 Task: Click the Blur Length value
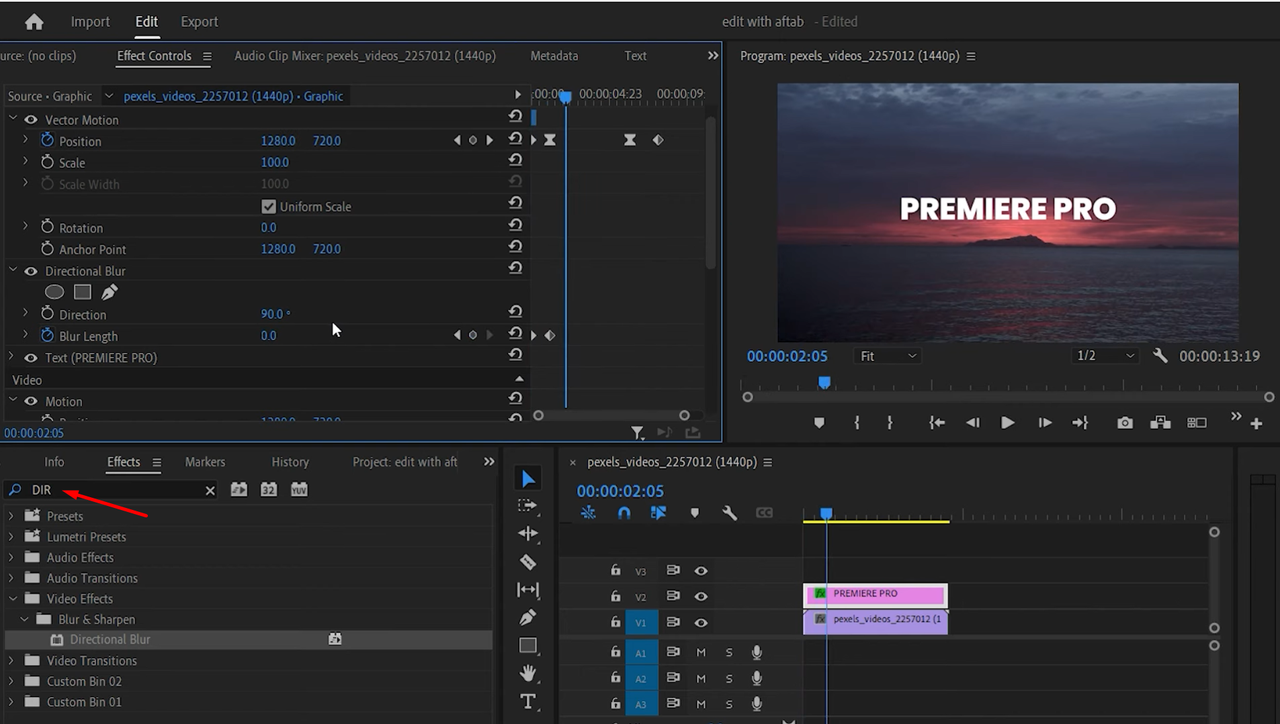[268, 336]
